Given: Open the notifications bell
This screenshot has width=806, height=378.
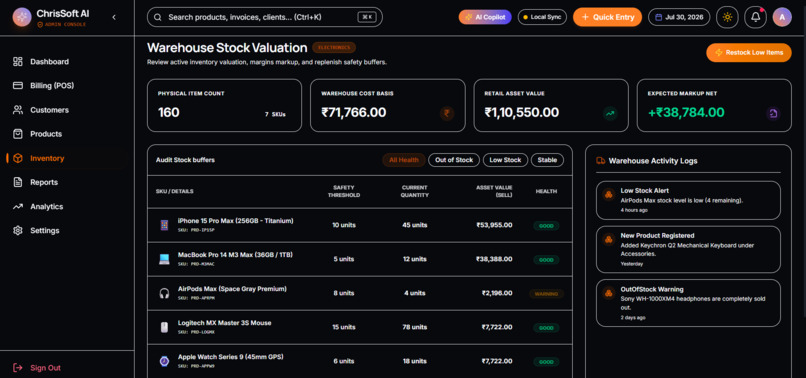Looking at the screenshot, I should (755, 17).
